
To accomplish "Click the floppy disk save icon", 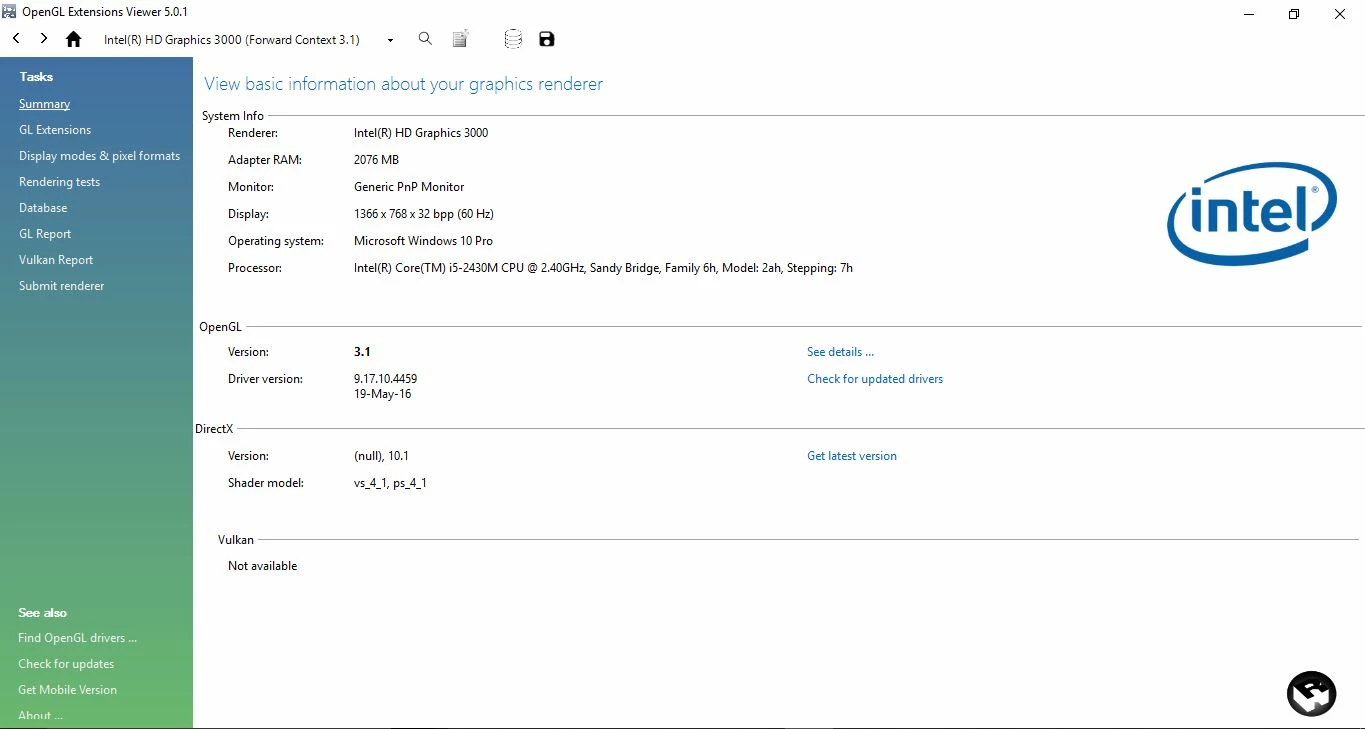I will coord(546,39).
